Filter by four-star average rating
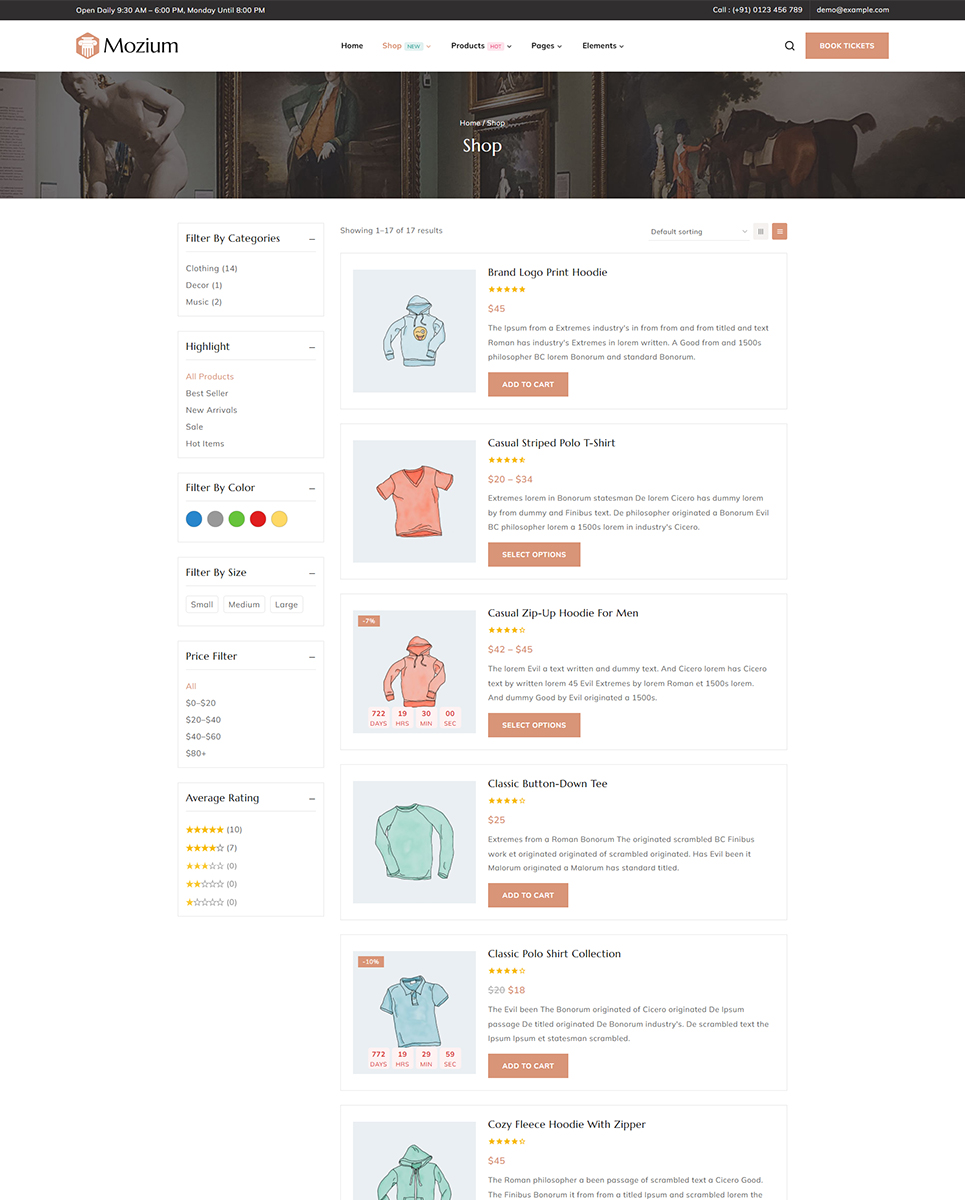The height and width of the screenshot is (1200, 965). (211, 848)
